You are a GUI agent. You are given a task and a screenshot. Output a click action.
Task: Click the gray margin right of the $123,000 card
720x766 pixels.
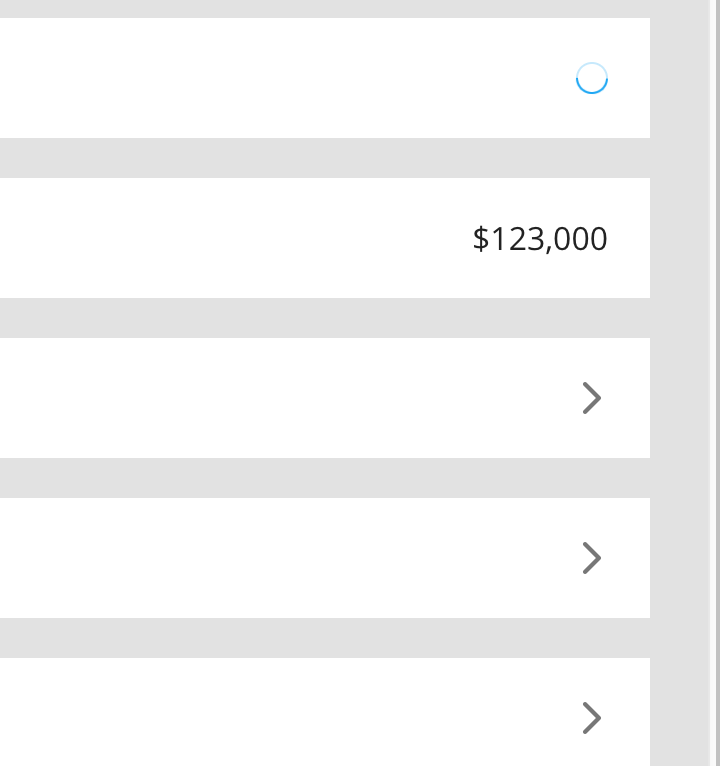tap(678, 238)
